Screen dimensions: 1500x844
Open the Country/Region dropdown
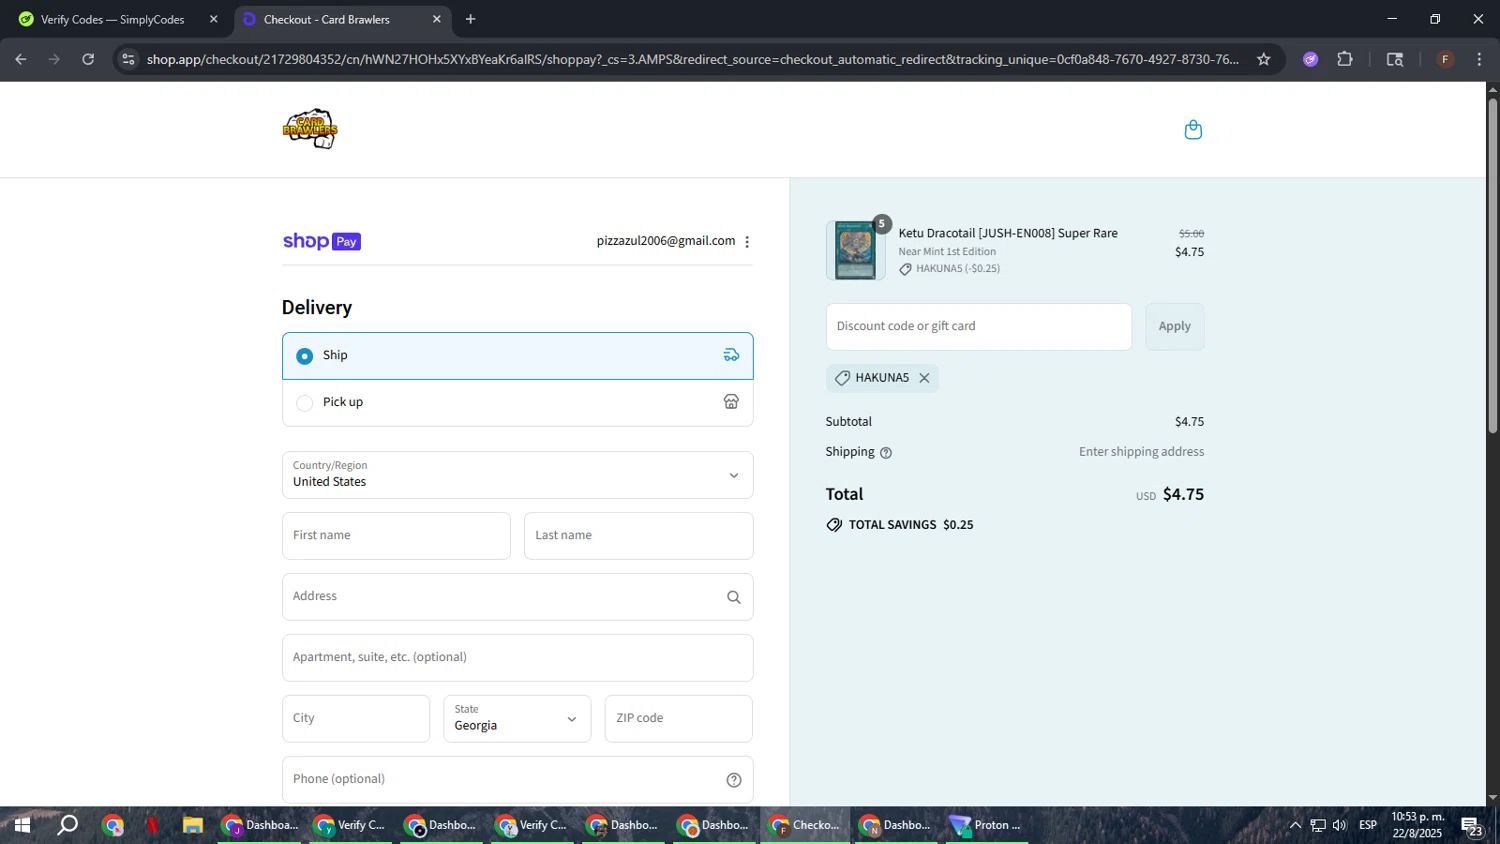click(518, 475)
